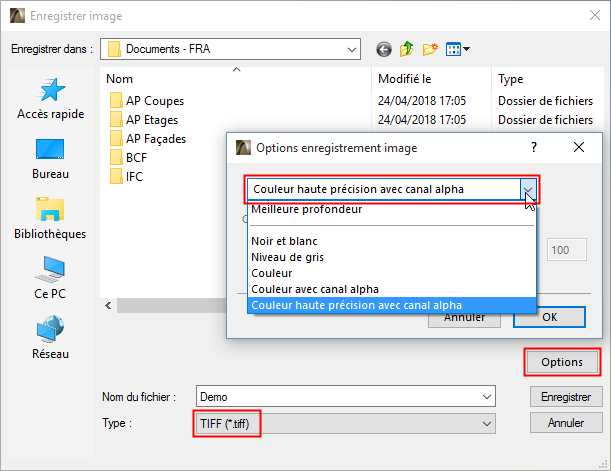This screenshot has width=611, height=471.
Task: Select the BCF folder
Action: click(x=128, y=157)
